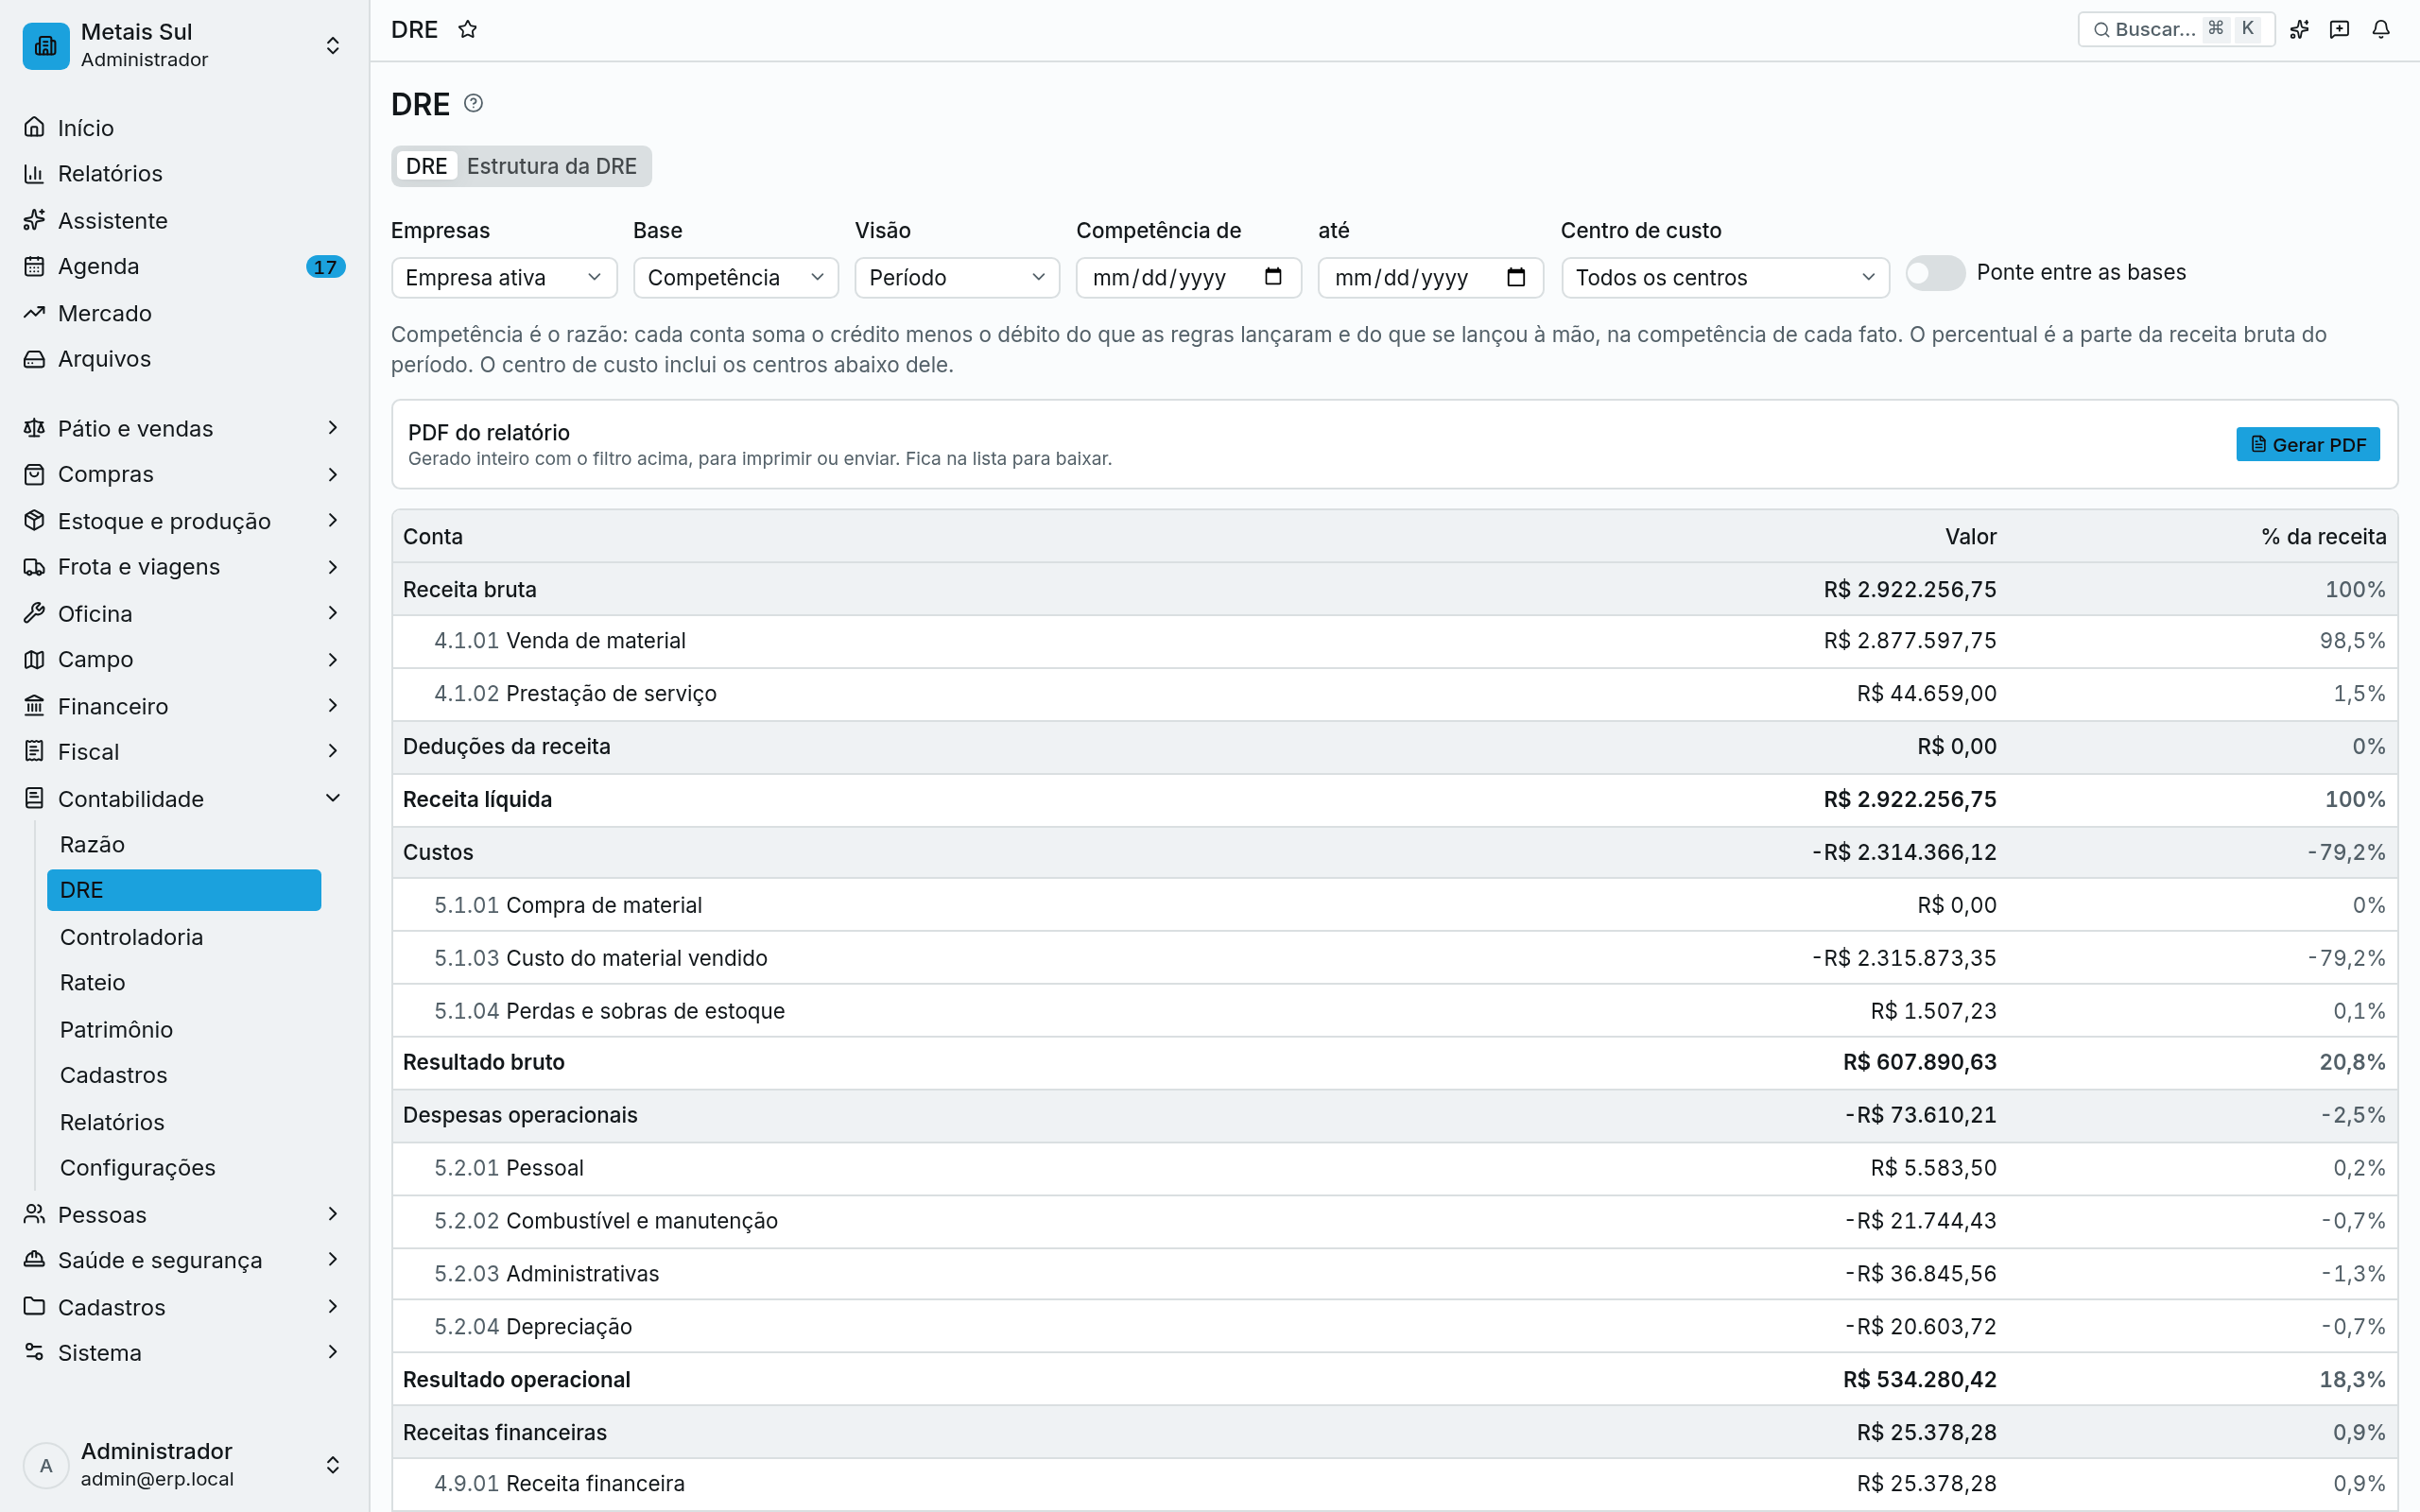Expand the Compras sidebar section
Viewport: 2420px width, 1512px height.
[184, 474]
